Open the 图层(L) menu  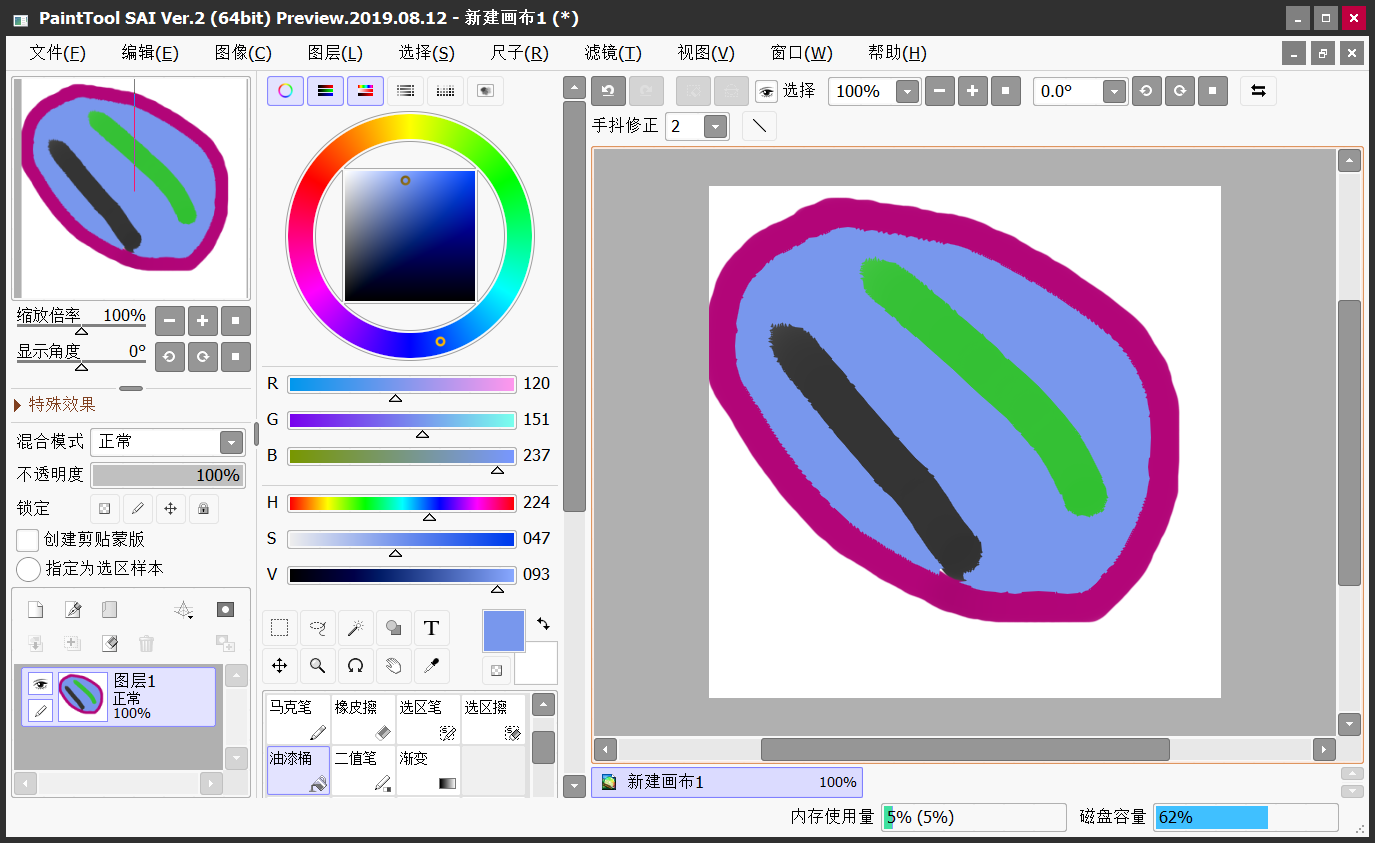pos(335,53)
